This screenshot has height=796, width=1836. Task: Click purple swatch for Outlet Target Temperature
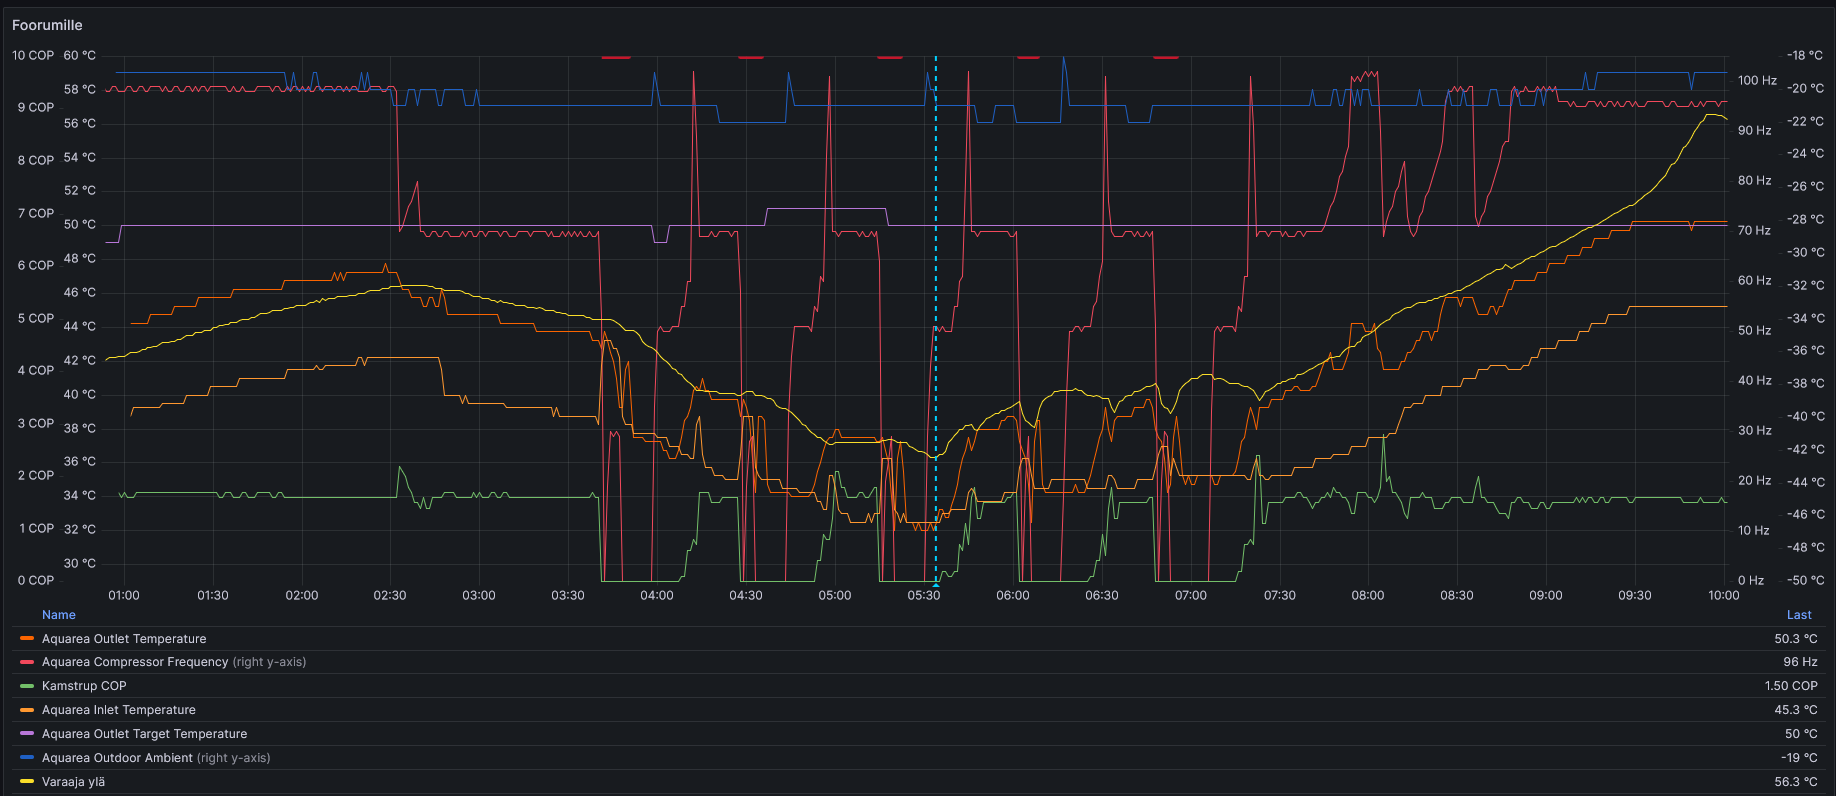pyautogui.click(x=27, y=734)
